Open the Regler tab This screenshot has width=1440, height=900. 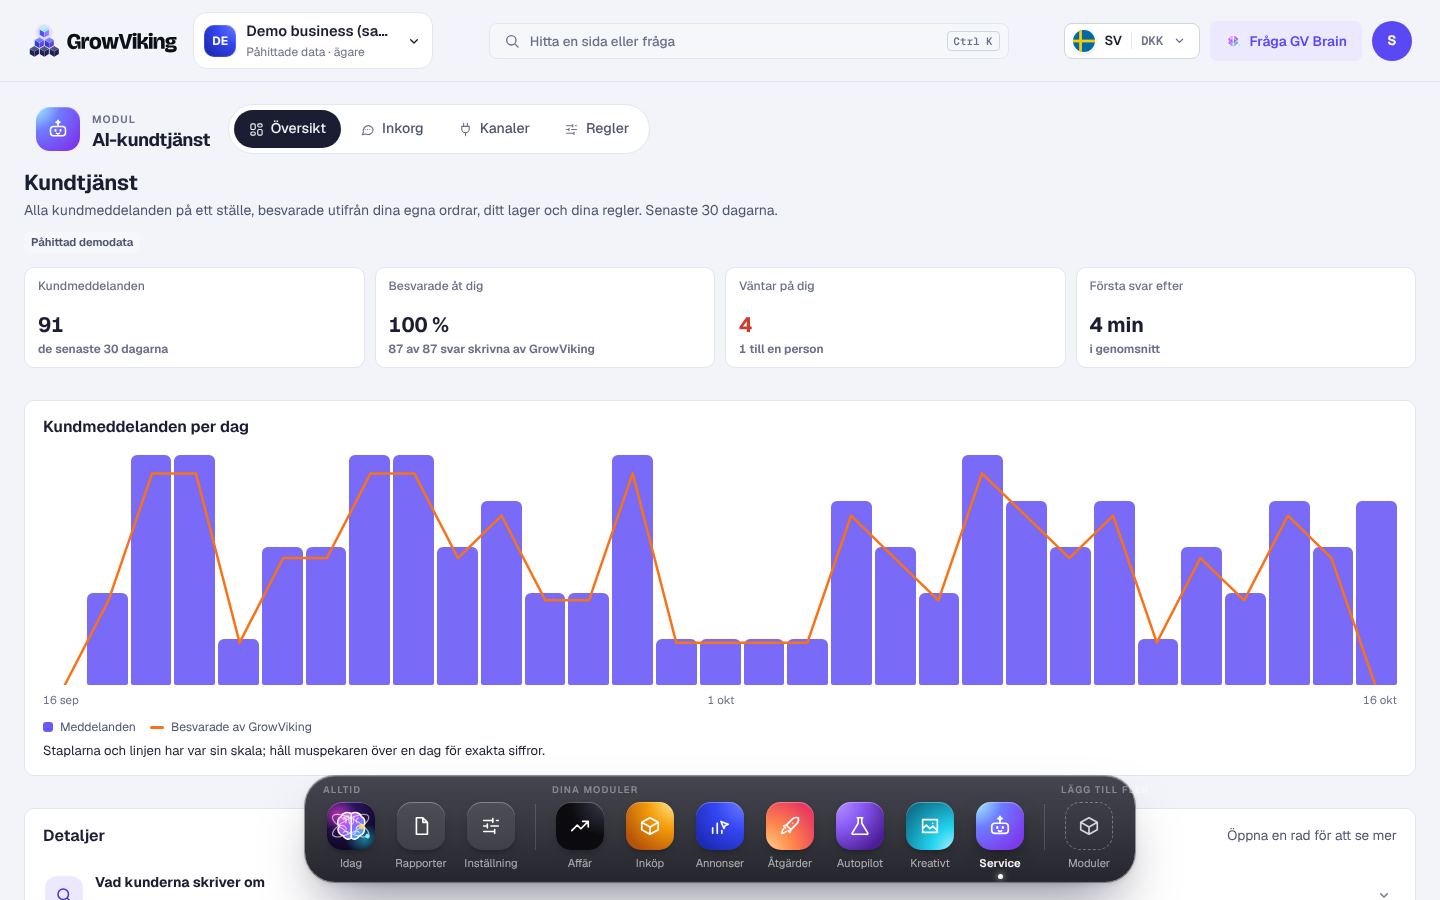click(597, 129)
